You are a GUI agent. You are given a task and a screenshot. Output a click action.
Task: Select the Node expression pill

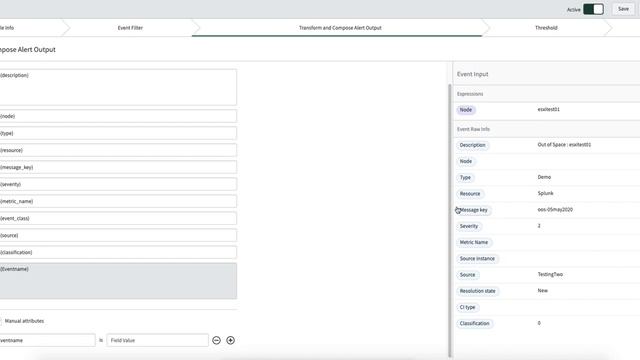pos(466,110)
